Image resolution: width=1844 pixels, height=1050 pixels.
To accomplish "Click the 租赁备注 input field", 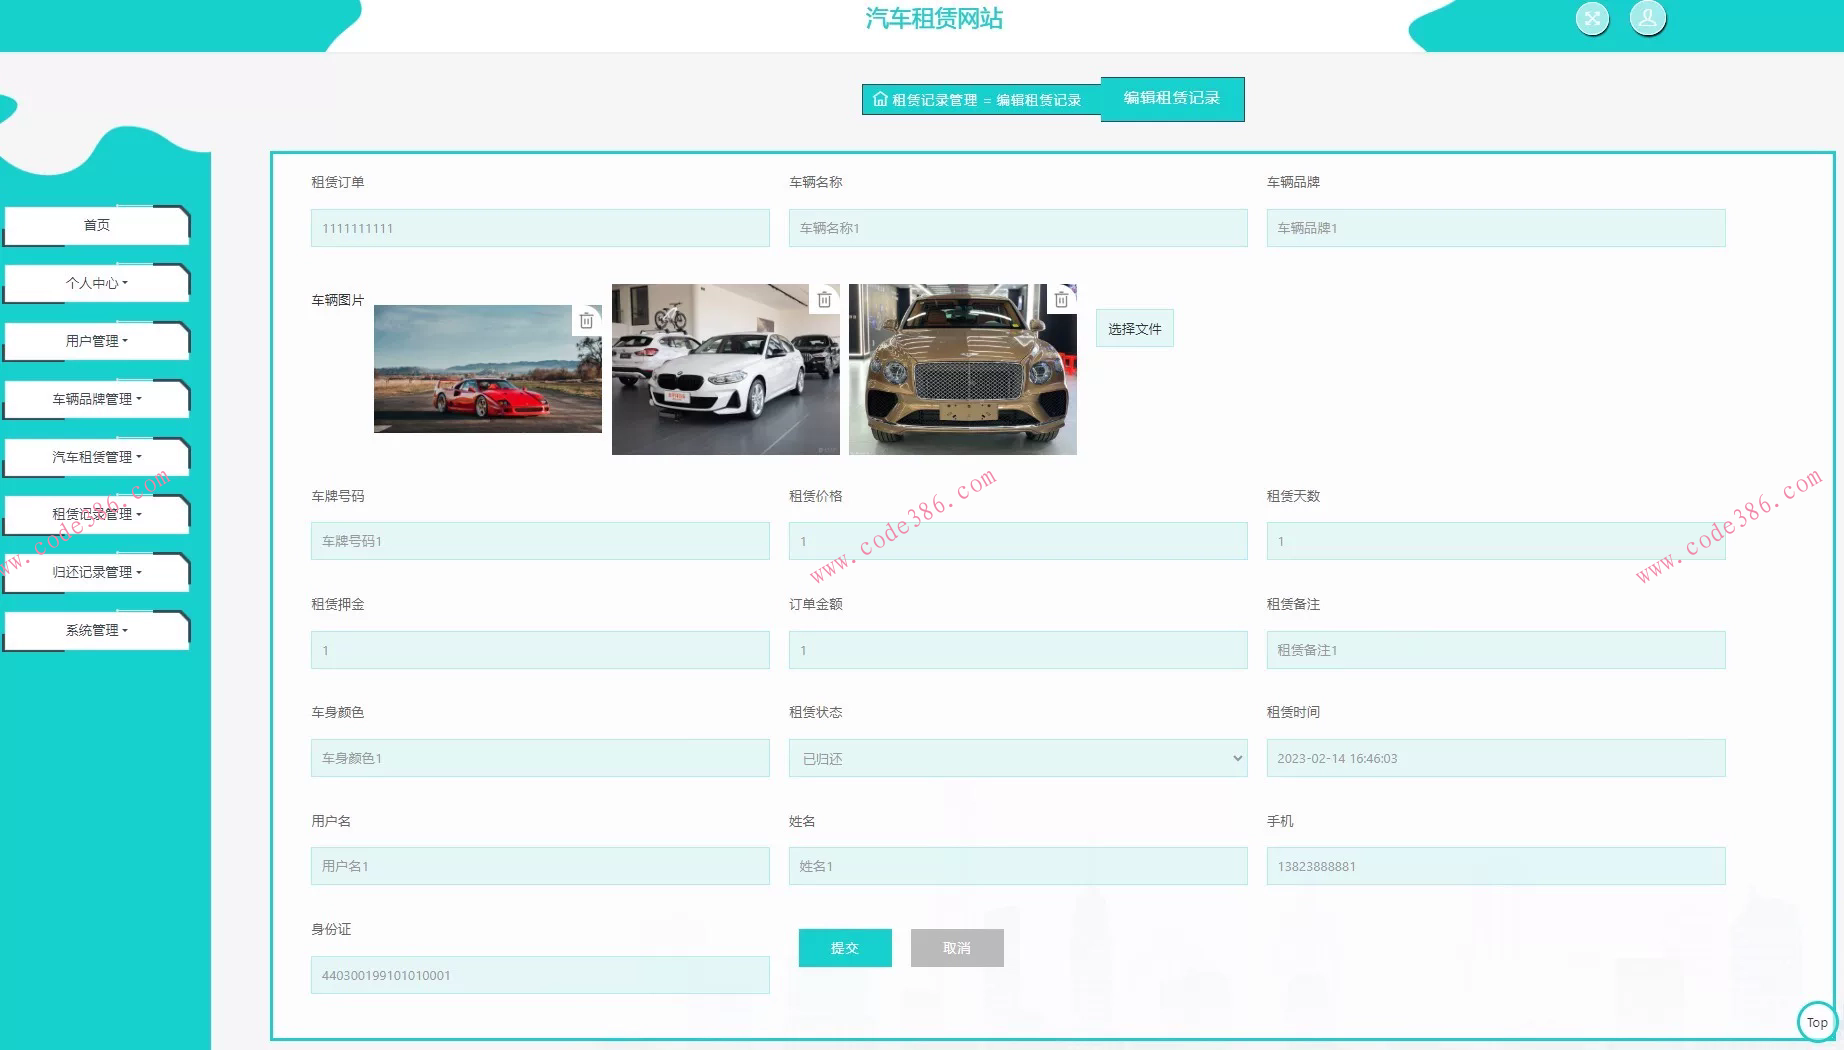I will (x=1495, y=650).
